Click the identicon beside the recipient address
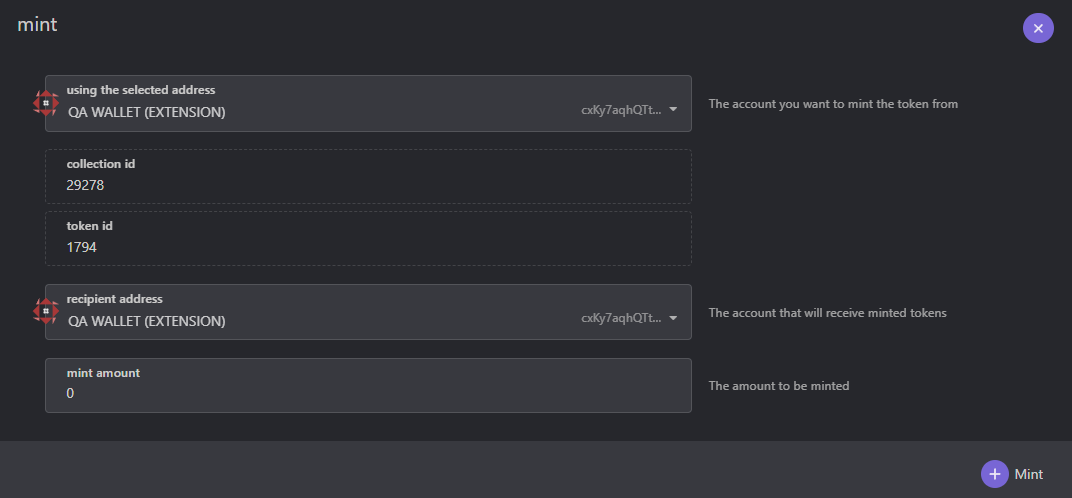 [46, 311]
